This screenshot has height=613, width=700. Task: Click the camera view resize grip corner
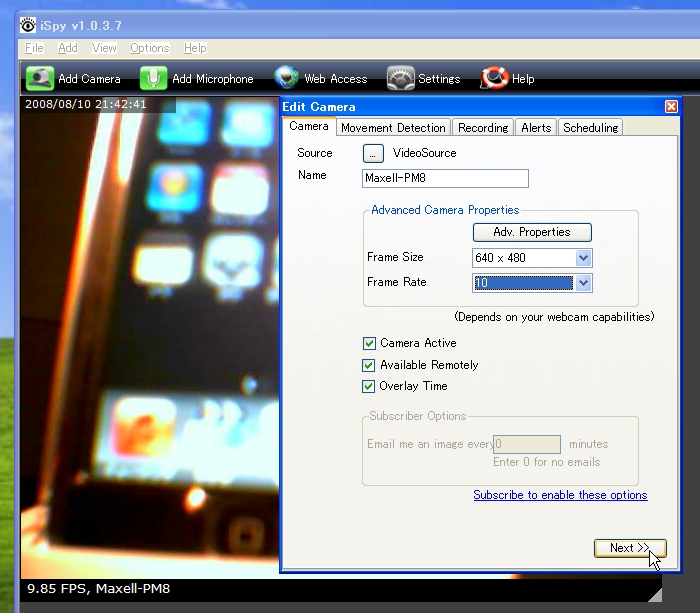(655, 594)
